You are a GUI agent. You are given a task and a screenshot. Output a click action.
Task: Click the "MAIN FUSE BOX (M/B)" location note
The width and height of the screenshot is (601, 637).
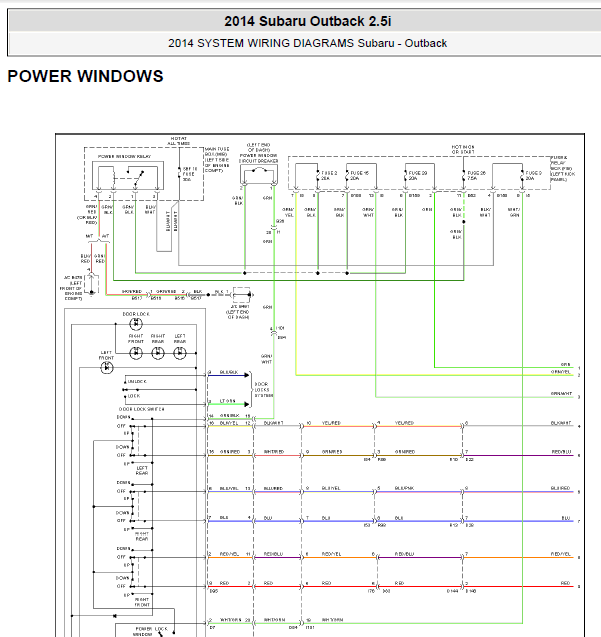pos(217,160)
